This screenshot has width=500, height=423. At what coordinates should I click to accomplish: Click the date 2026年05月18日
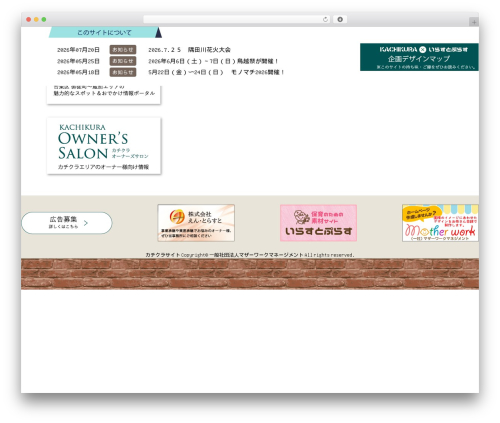(x=78, y=72)
